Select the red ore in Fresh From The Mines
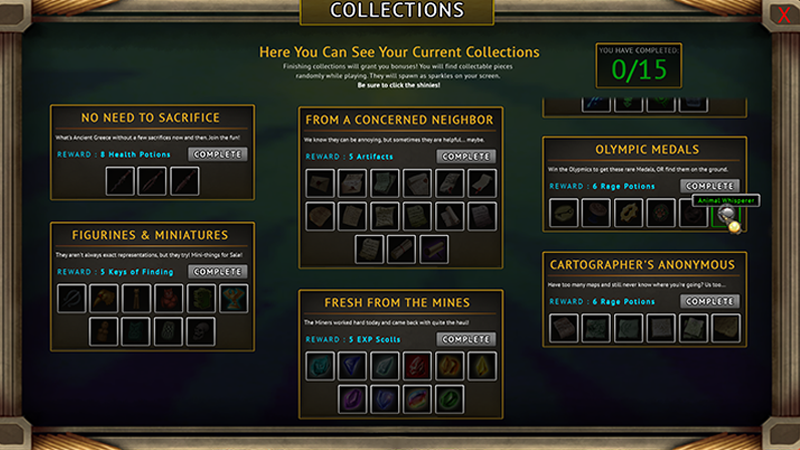Image resolution: width=800 pixels, height=450 pixels. click(x=417, y=366)
